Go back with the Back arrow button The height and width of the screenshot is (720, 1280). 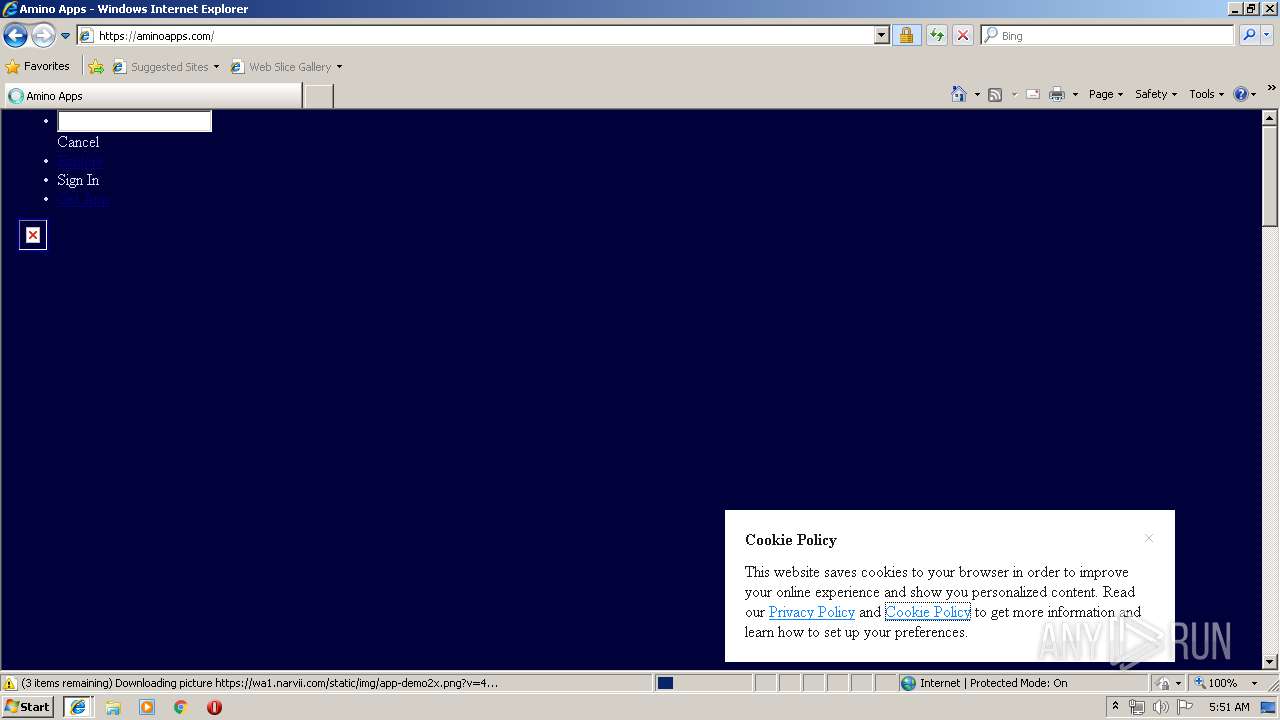coord(15,36)
